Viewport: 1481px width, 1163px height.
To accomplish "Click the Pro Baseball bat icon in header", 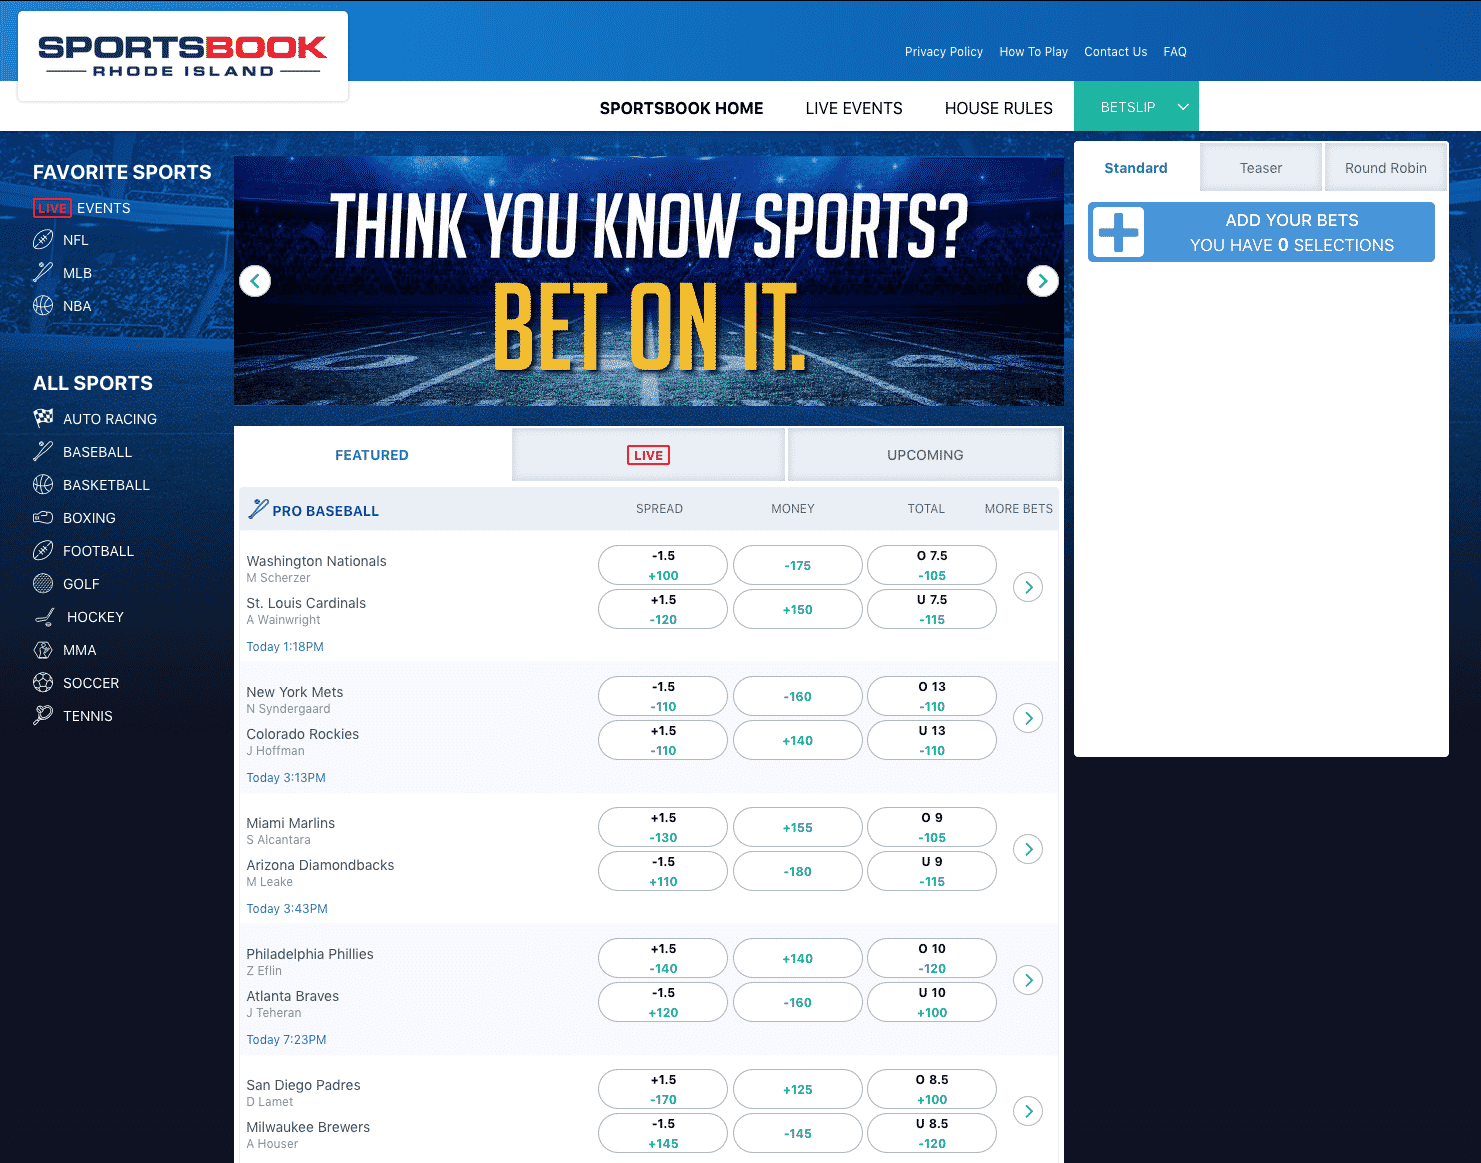I will (x=258, y=509).
